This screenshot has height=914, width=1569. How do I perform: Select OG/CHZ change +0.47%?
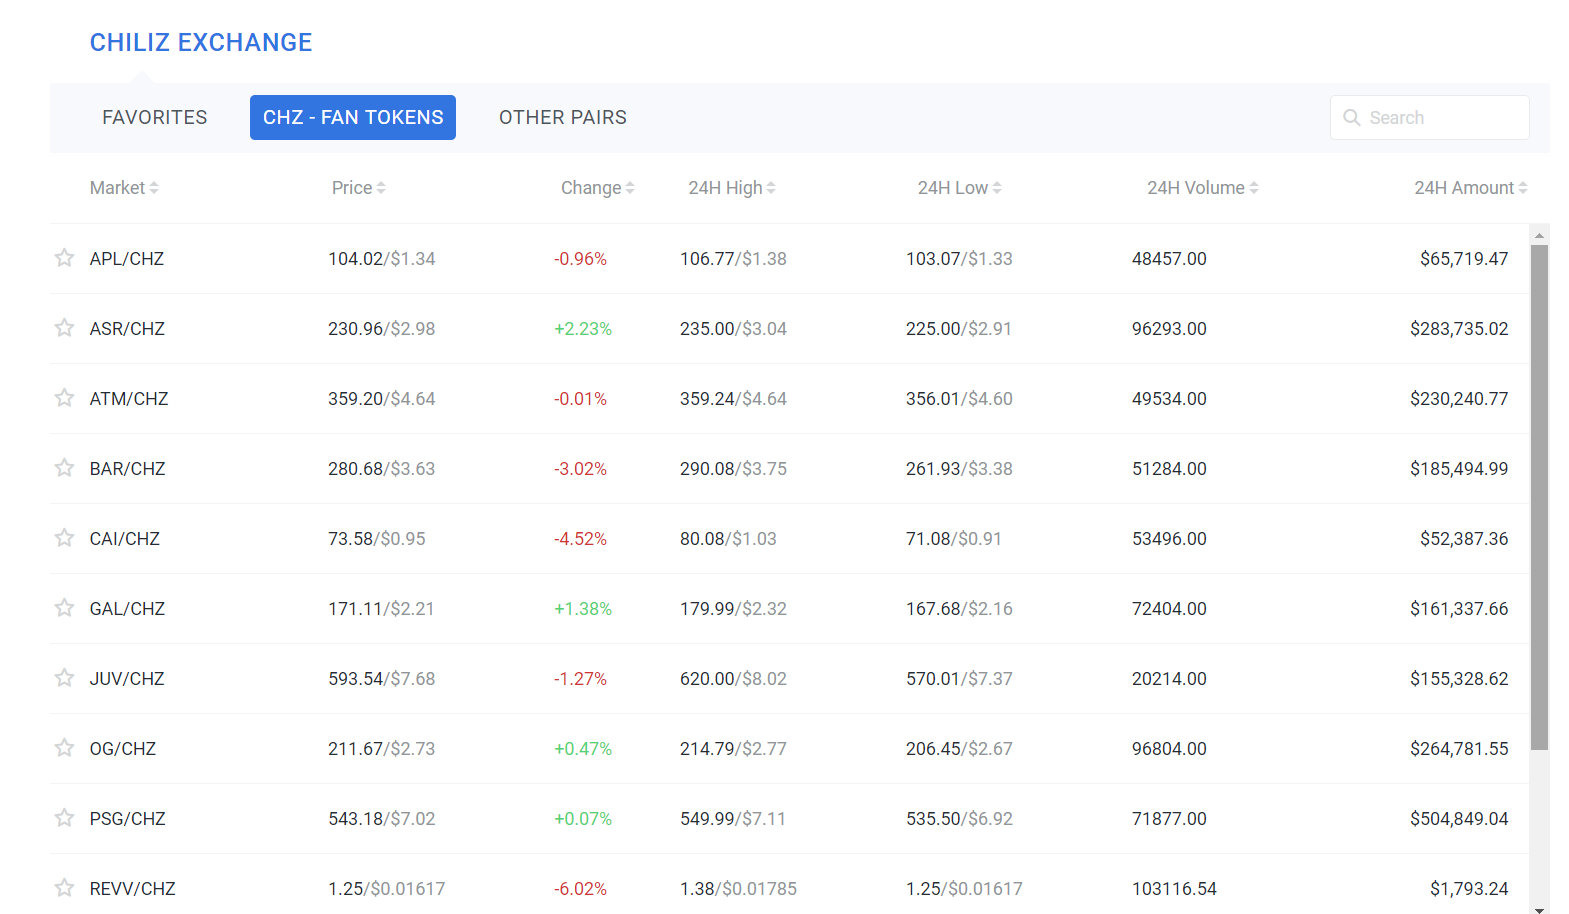(583, 748)
